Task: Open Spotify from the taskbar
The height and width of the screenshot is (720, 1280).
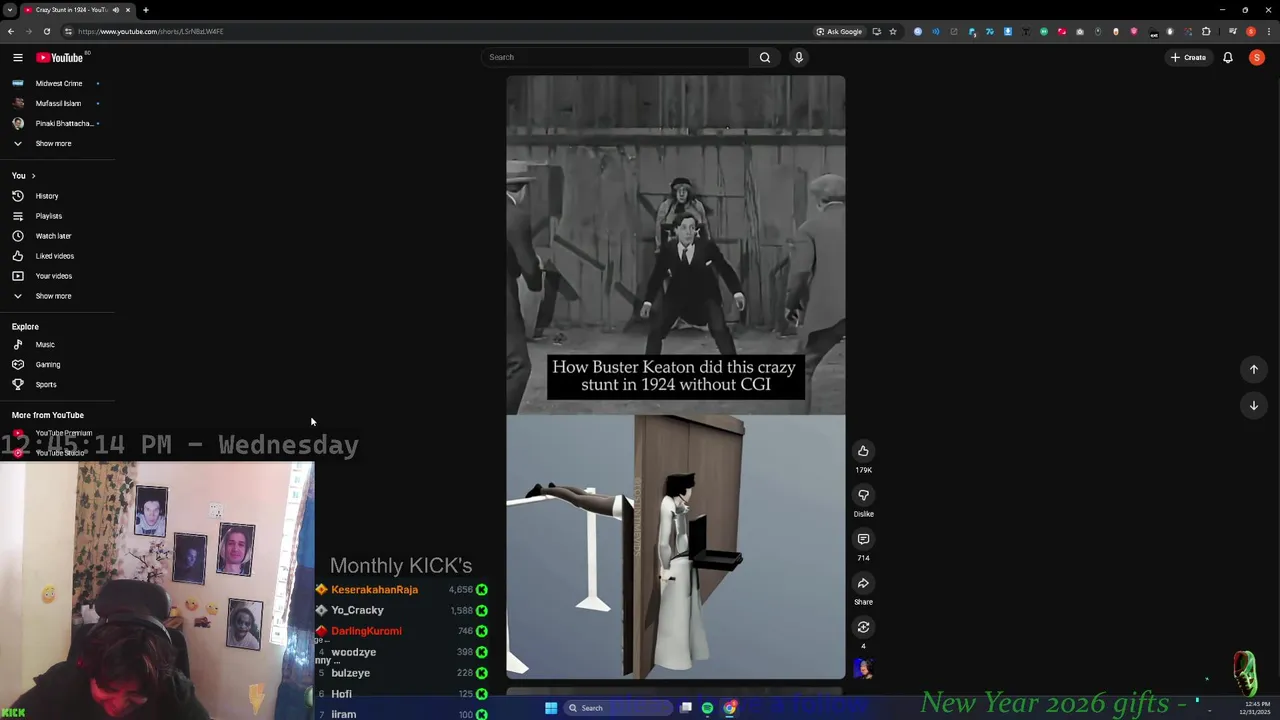Action: pyautogui.click(x=707, y=708)
